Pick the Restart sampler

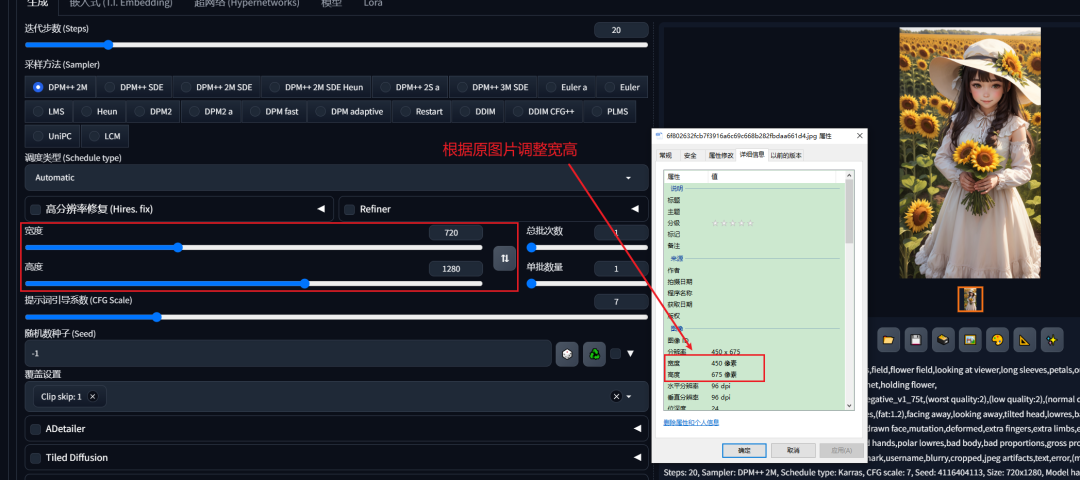422,111
